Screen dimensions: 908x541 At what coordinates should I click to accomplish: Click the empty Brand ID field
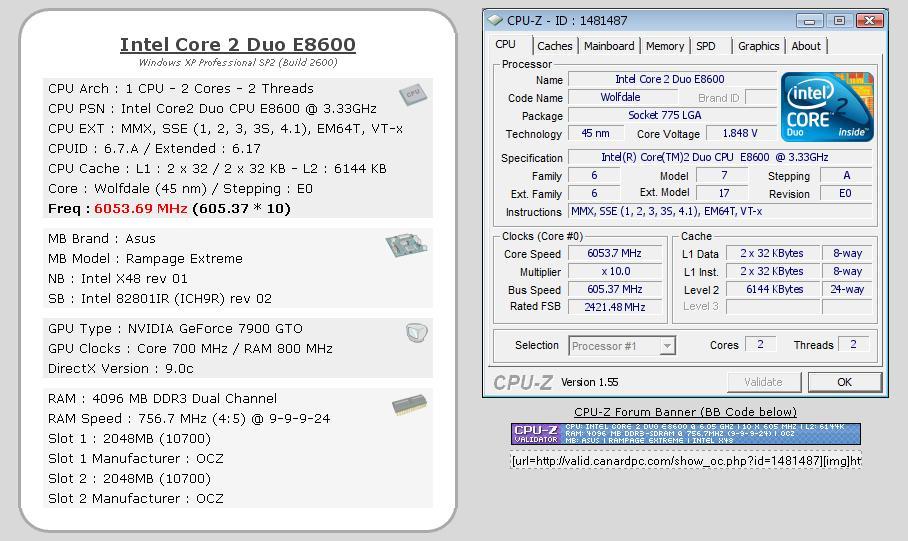pyautogui.click(x=761, y=97)
